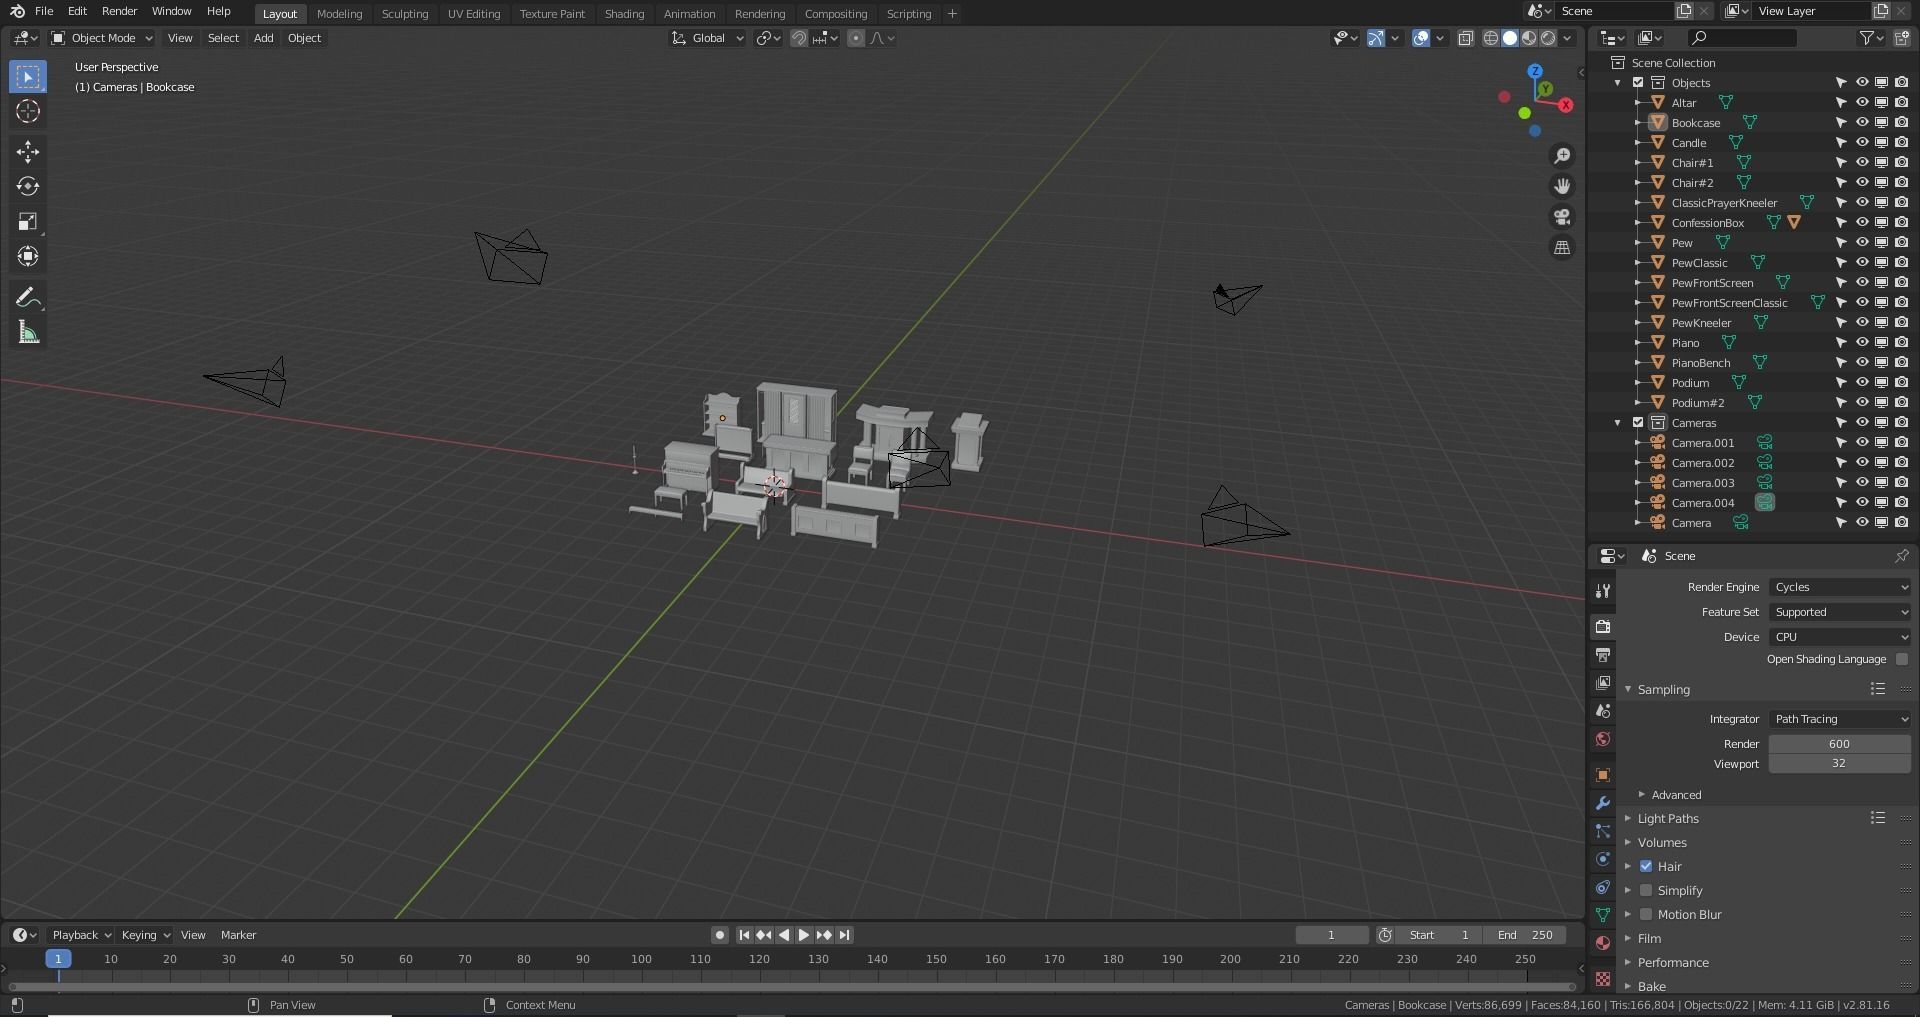Open the Keying popover
This screenshot has height=1017, width=1920.
[x=145, y=935]
